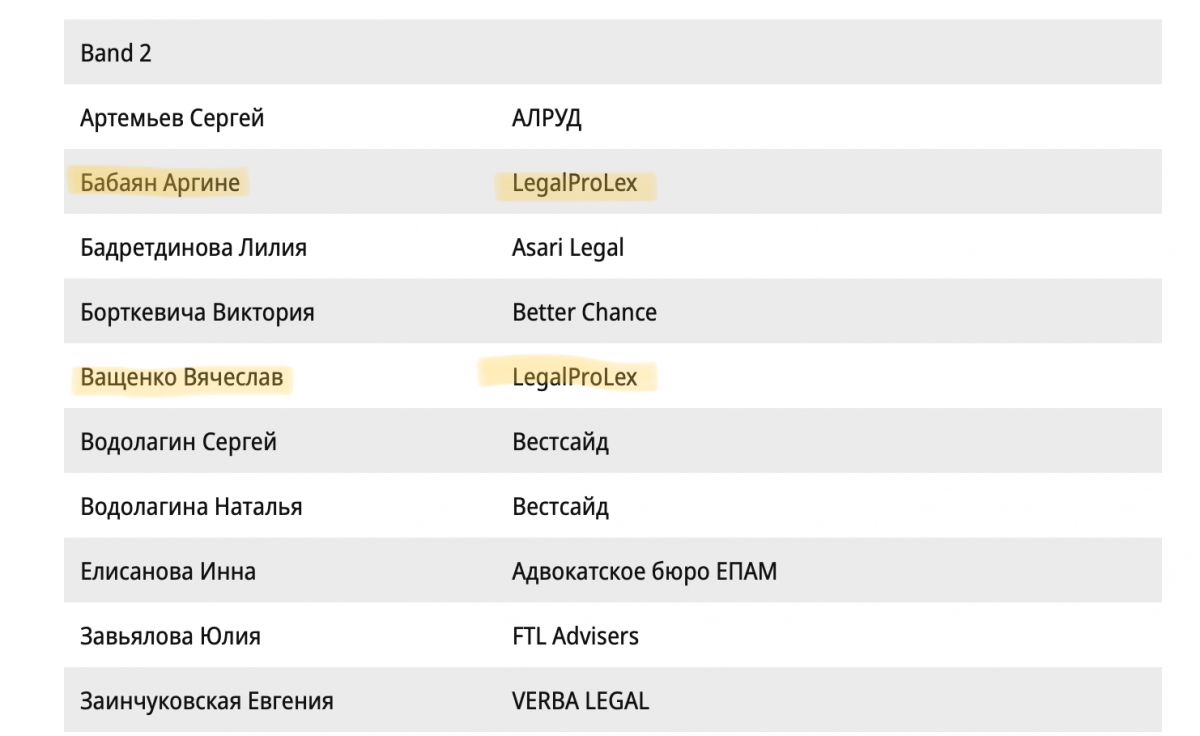Click the firm FTL Advisers
Viewport: 1200px width, 736px height.
(575, 636)
